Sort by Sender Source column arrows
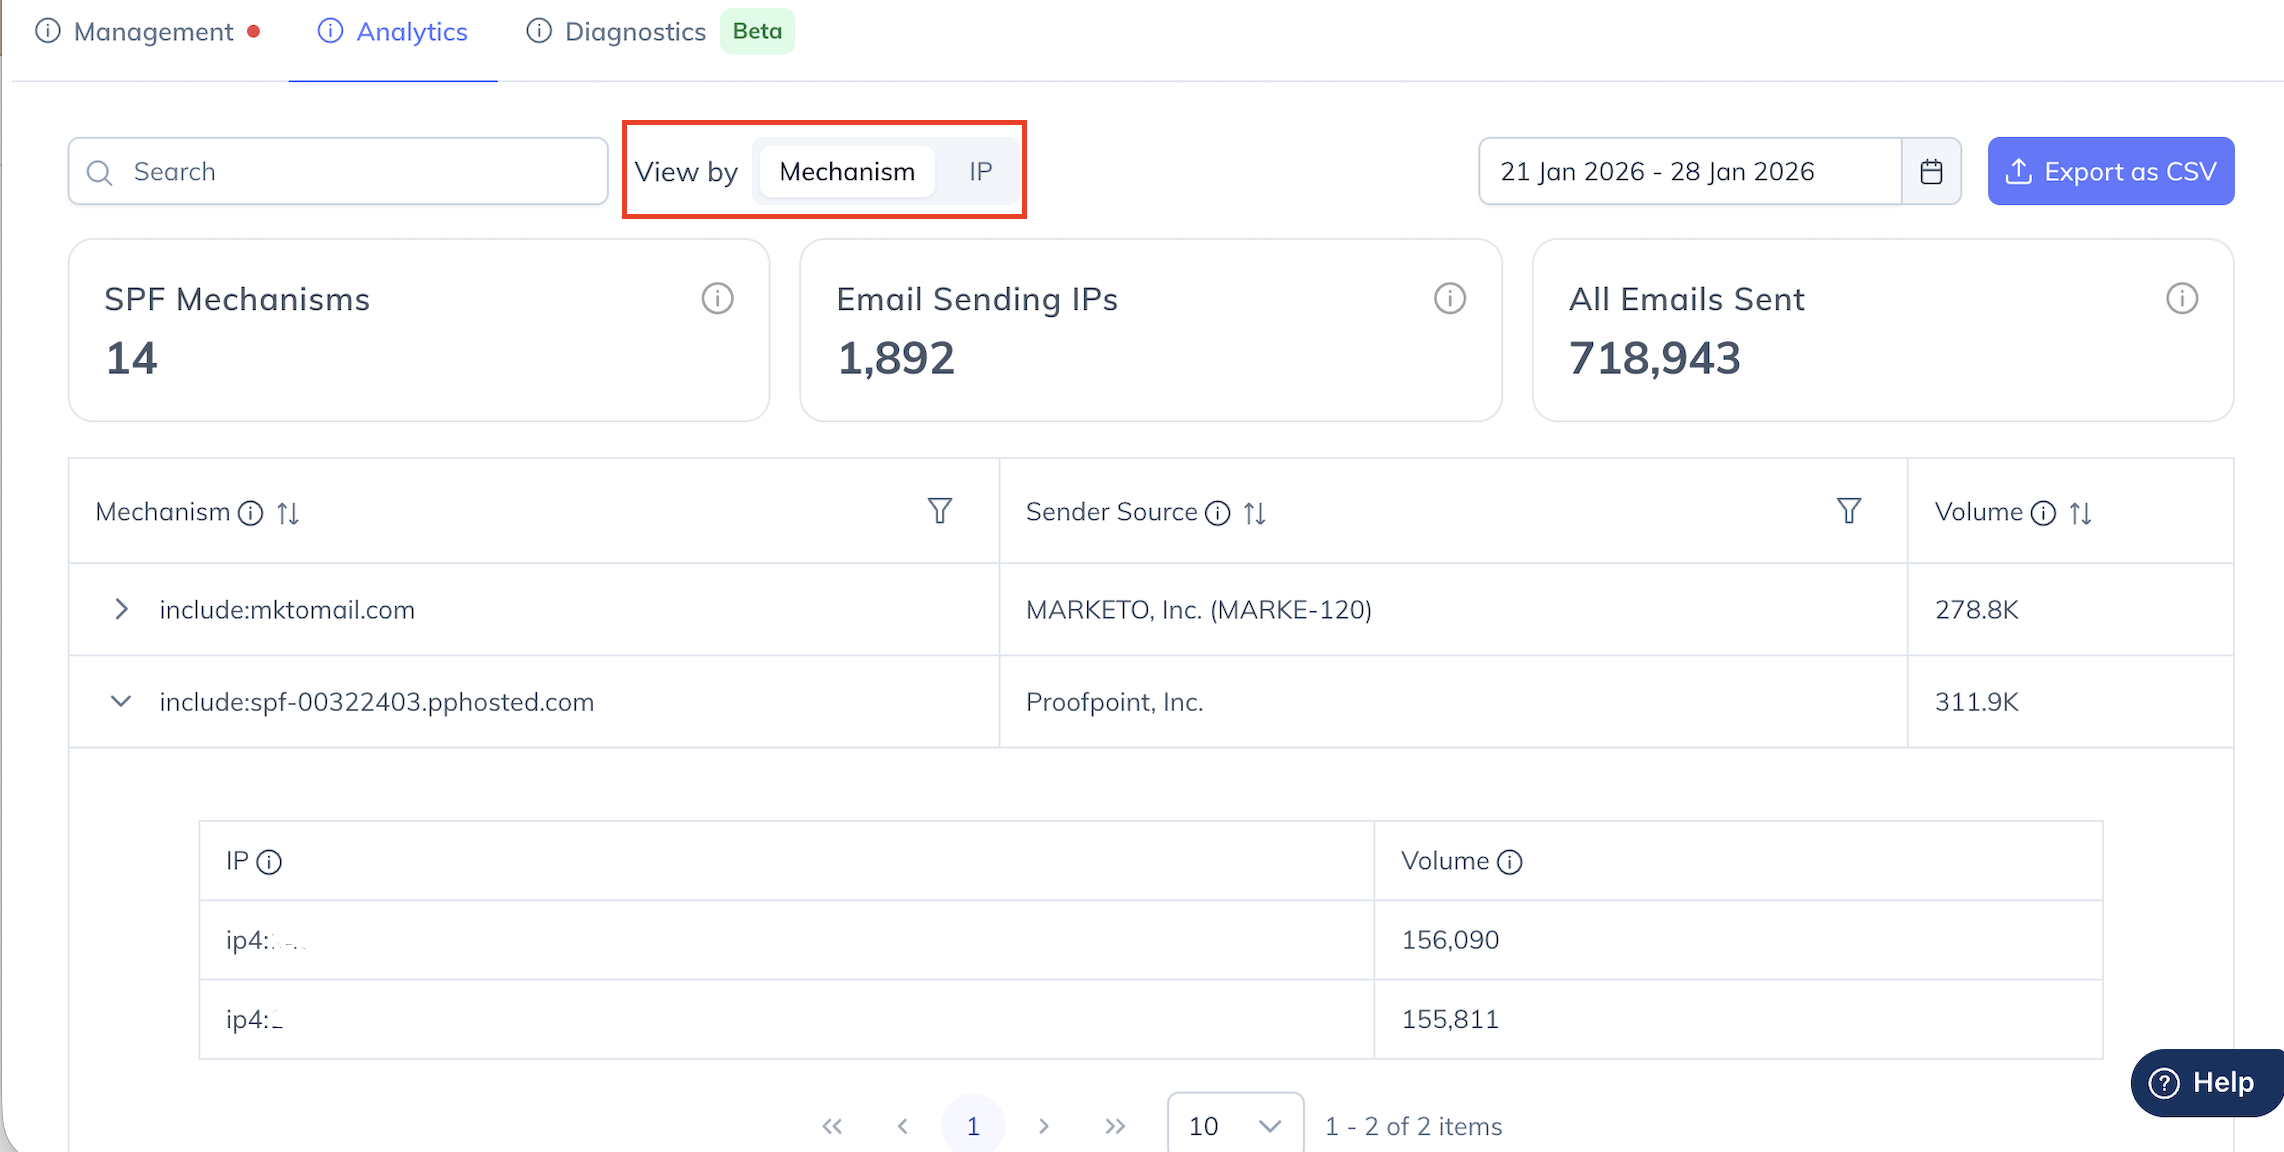Image resolution: width=2284 pixels, height=1152 pixels. click(1255, 513)
